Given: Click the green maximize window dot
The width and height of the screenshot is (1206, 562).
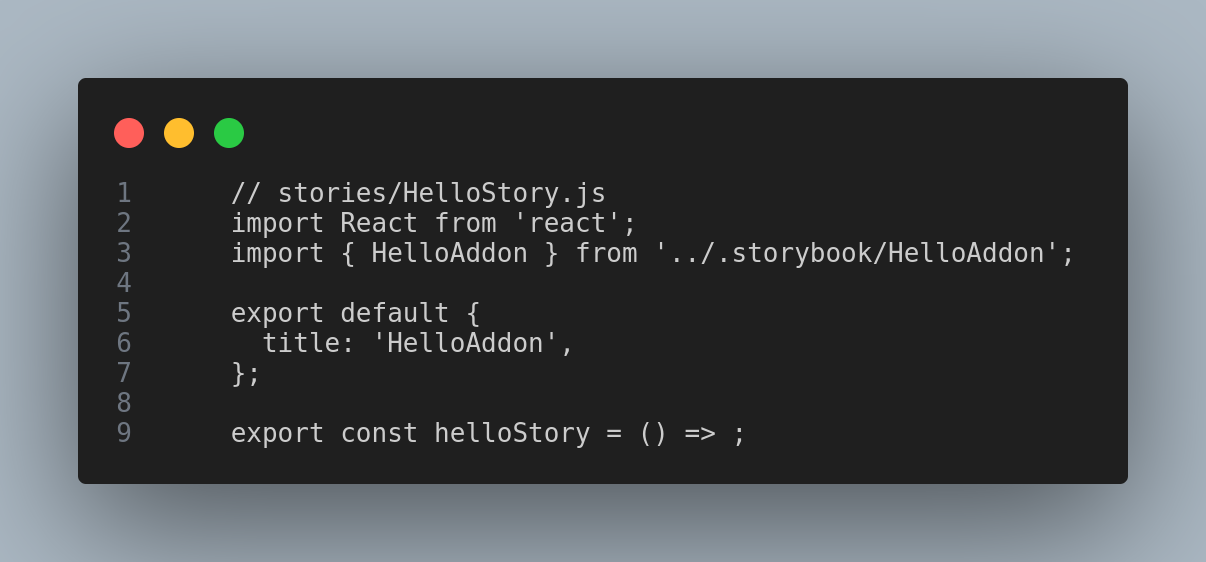Looking at the screenshot, I should 229,133.
